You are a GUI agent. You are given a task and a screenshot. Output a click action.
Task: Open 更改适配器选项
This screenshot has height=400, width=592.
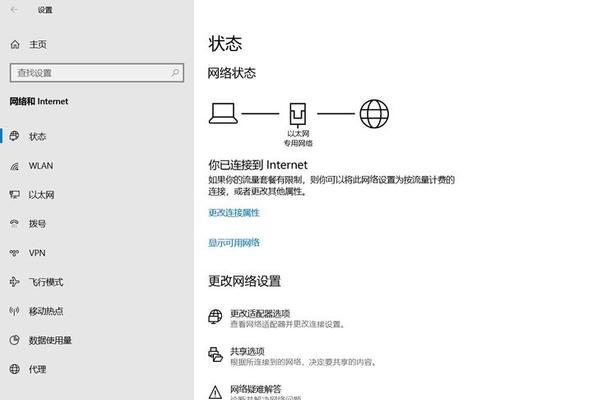(260, 314)
